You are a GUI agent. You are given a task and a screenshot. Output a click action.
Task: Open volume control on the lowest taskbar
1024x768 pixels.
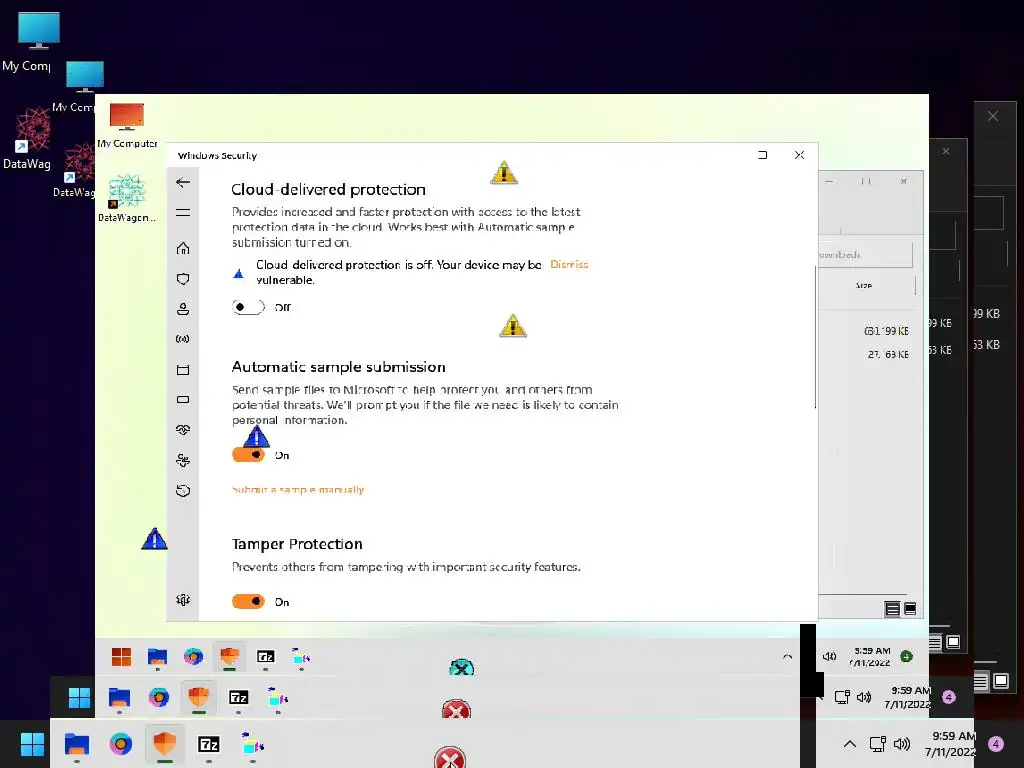(x=902, y=744)
